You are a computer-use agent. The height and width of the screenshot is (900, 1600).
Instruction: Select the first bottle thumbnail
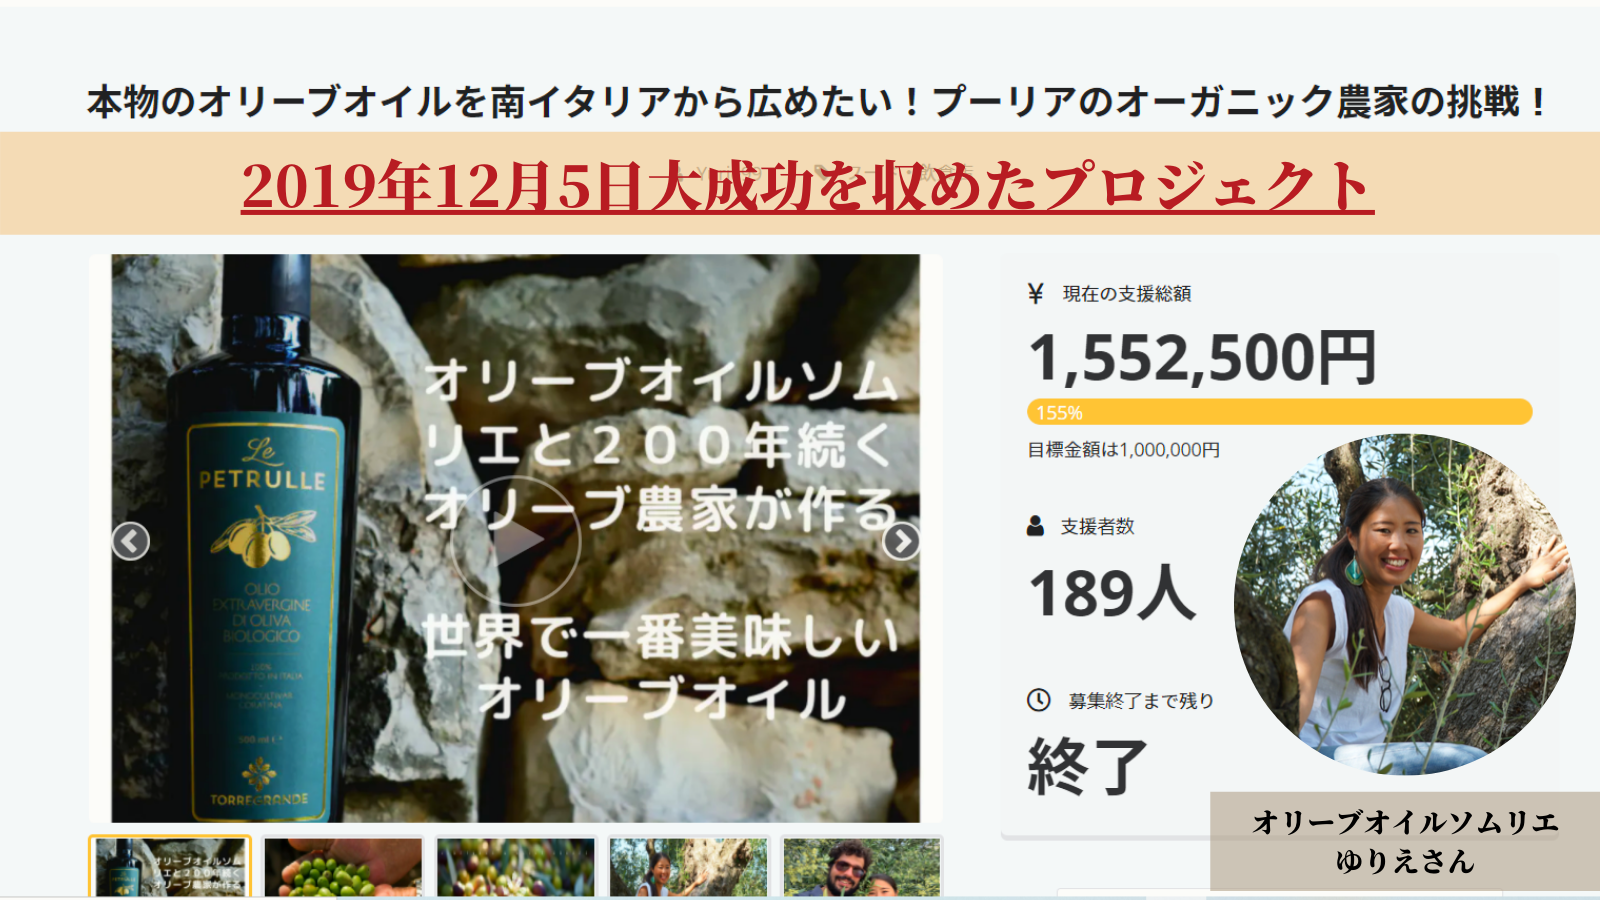pyautogui.click(x=170, y=867)
